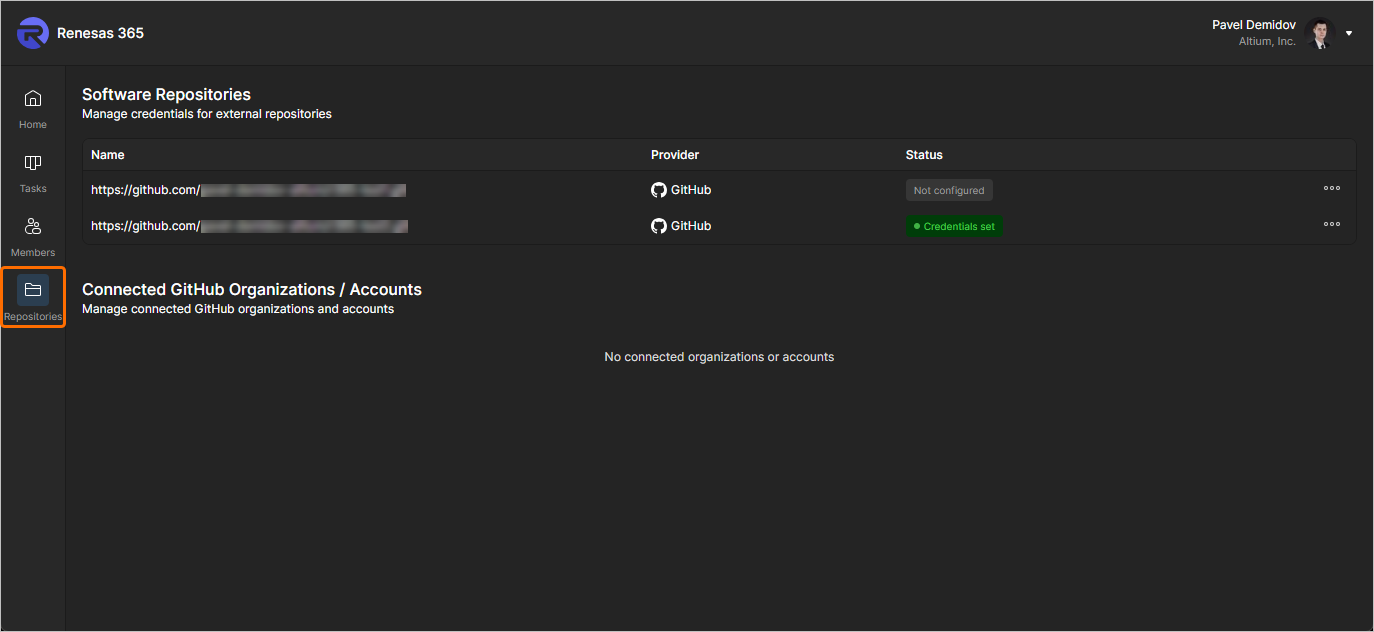Click the Renesas 365 title text
This screenshot has height=632, width=1374.
(100, 33)
